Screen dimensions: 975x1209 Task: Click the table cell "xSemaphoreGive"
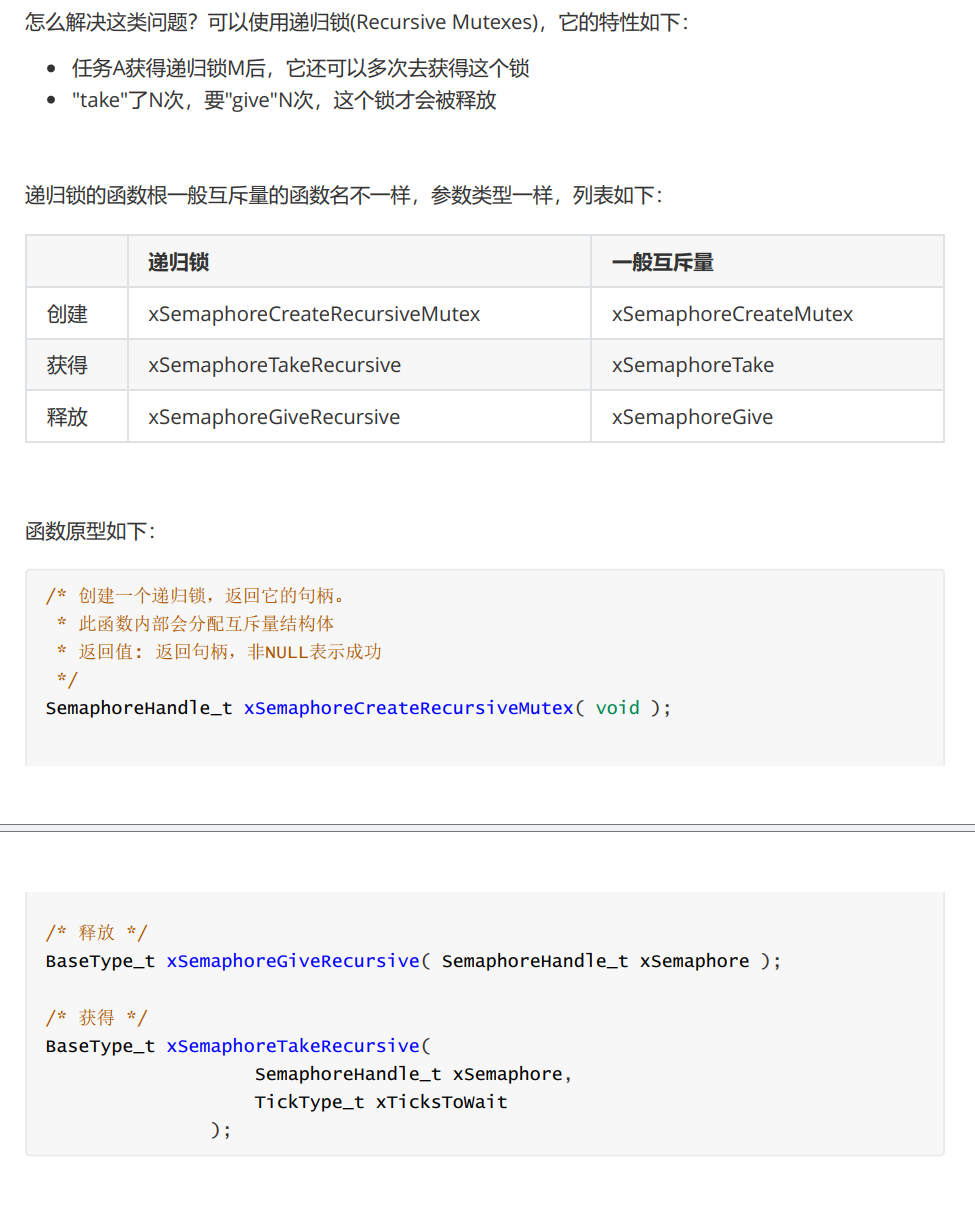tap(767, 416)
